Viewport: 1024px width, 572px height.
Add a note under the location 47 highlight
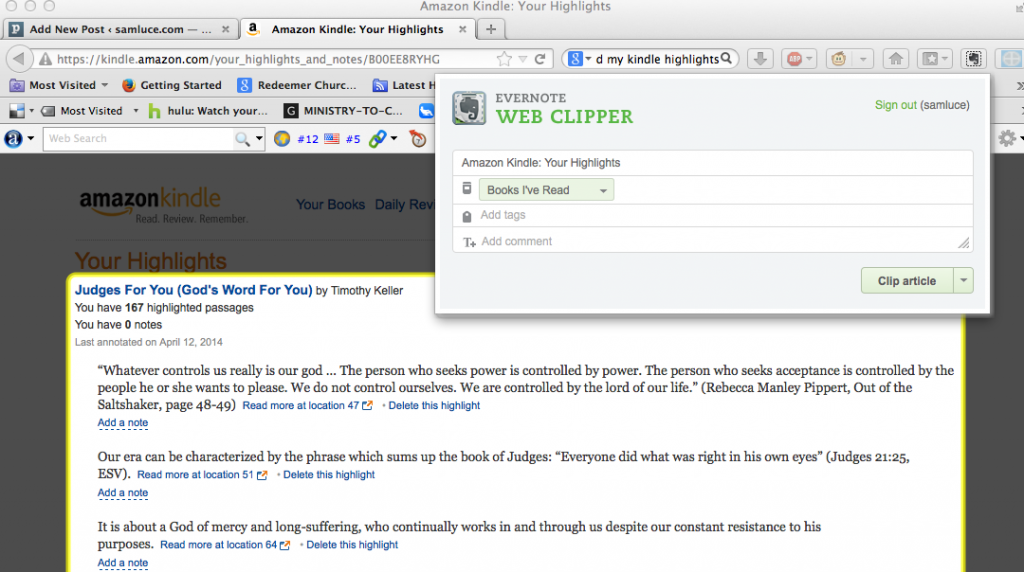123,422
